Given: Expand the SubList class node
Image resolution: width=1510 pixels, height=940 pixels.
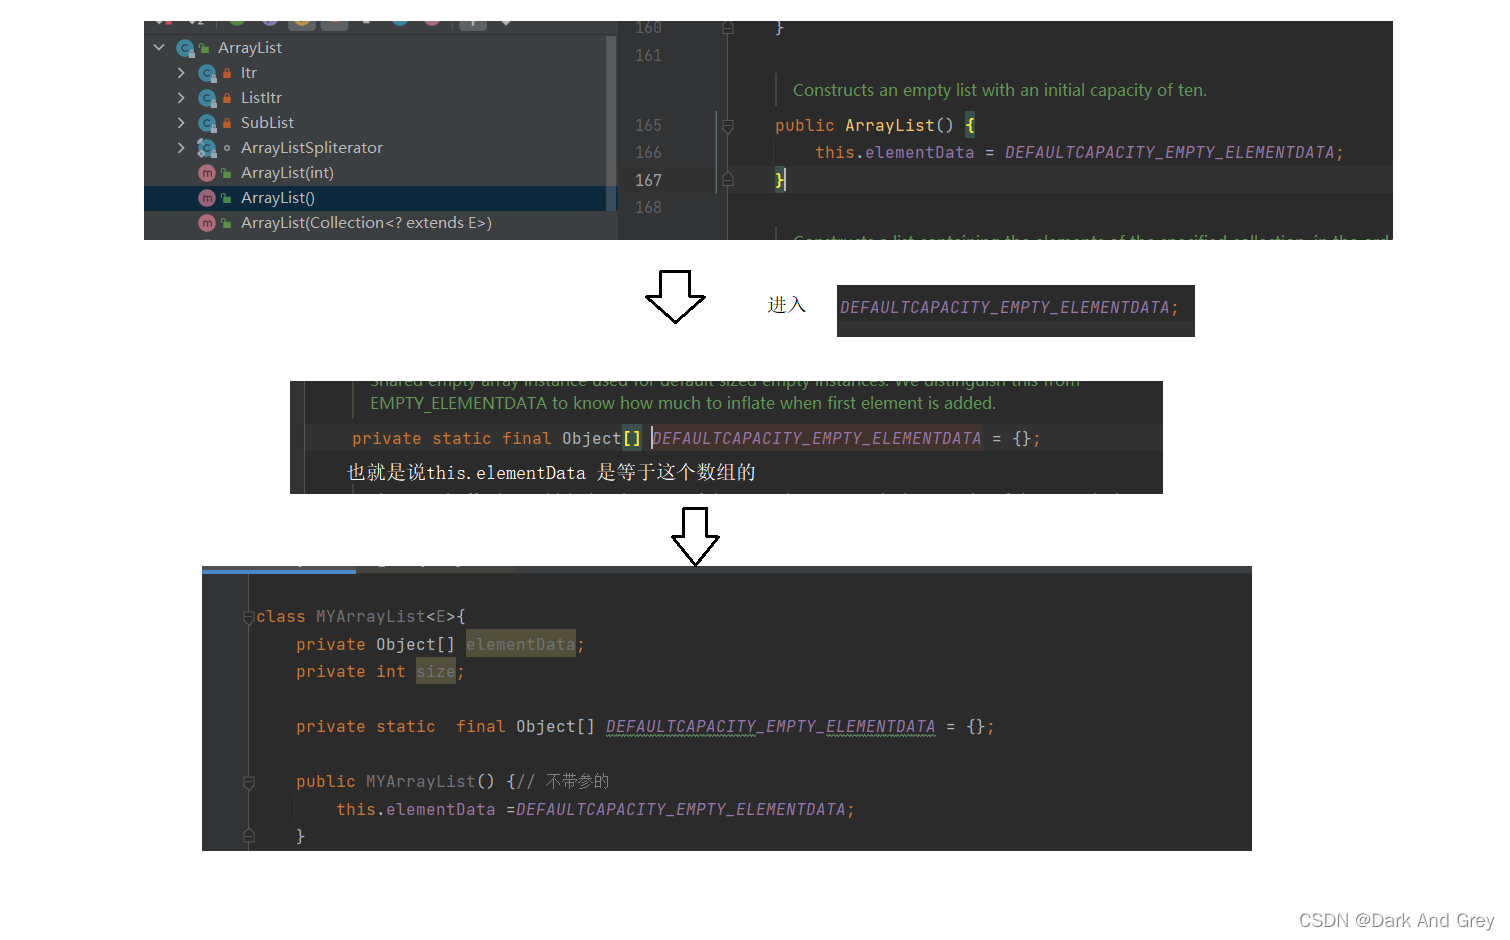Looking at the screenshot, I should coord(181,123).
